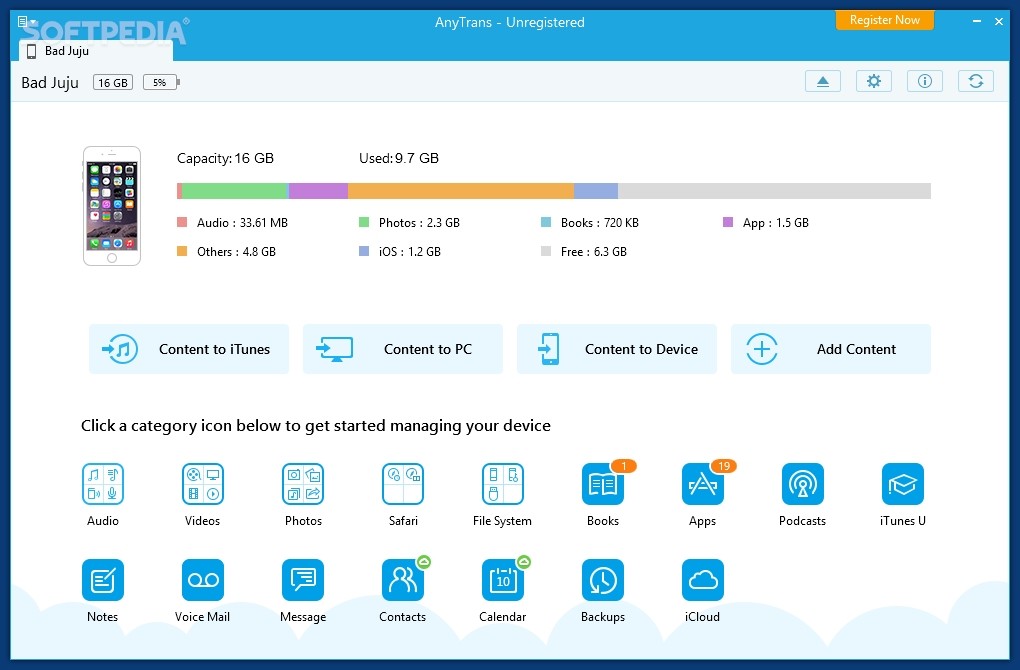Open the Voice Mail category
The width and height of the screenshot is (1020, 670).
pyautogui.click(x=203, y=580)
